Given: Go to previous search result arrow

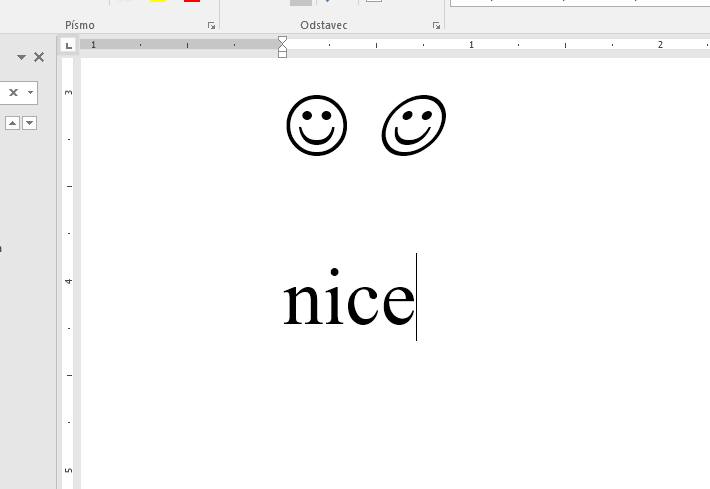Looking at the screenshot, I should tap(13, 123).
